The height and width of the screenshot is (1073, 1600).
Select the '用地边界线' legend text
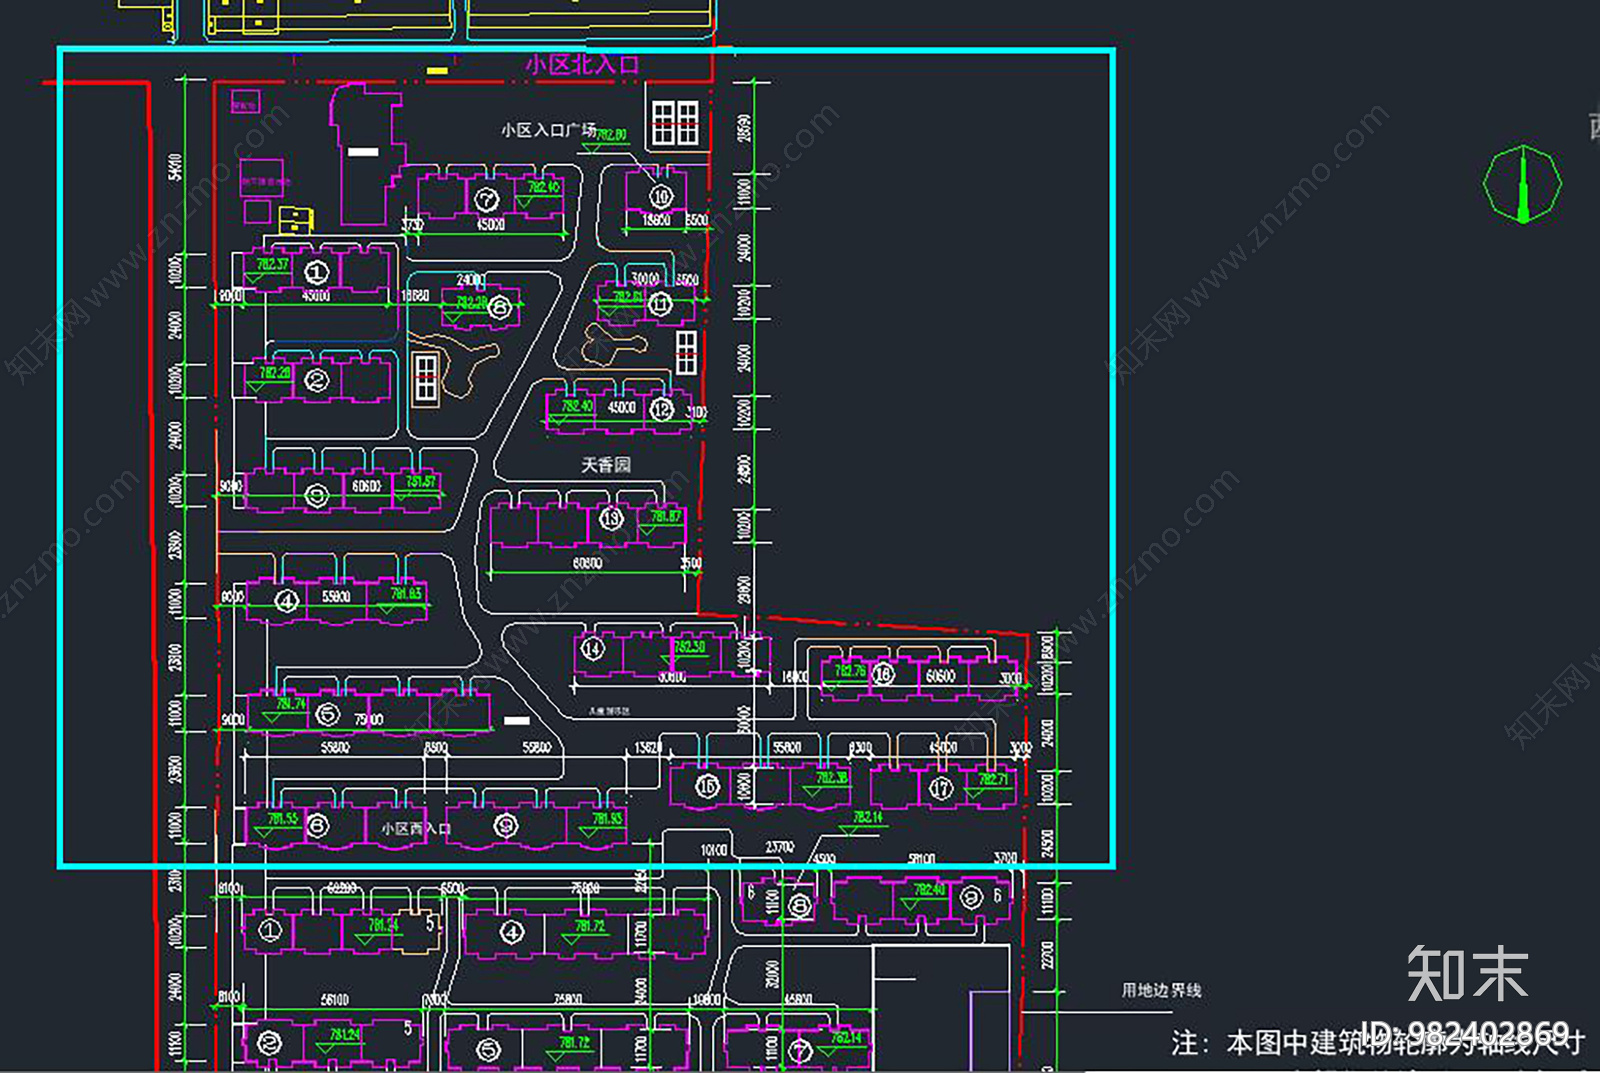pos(1161,990)
